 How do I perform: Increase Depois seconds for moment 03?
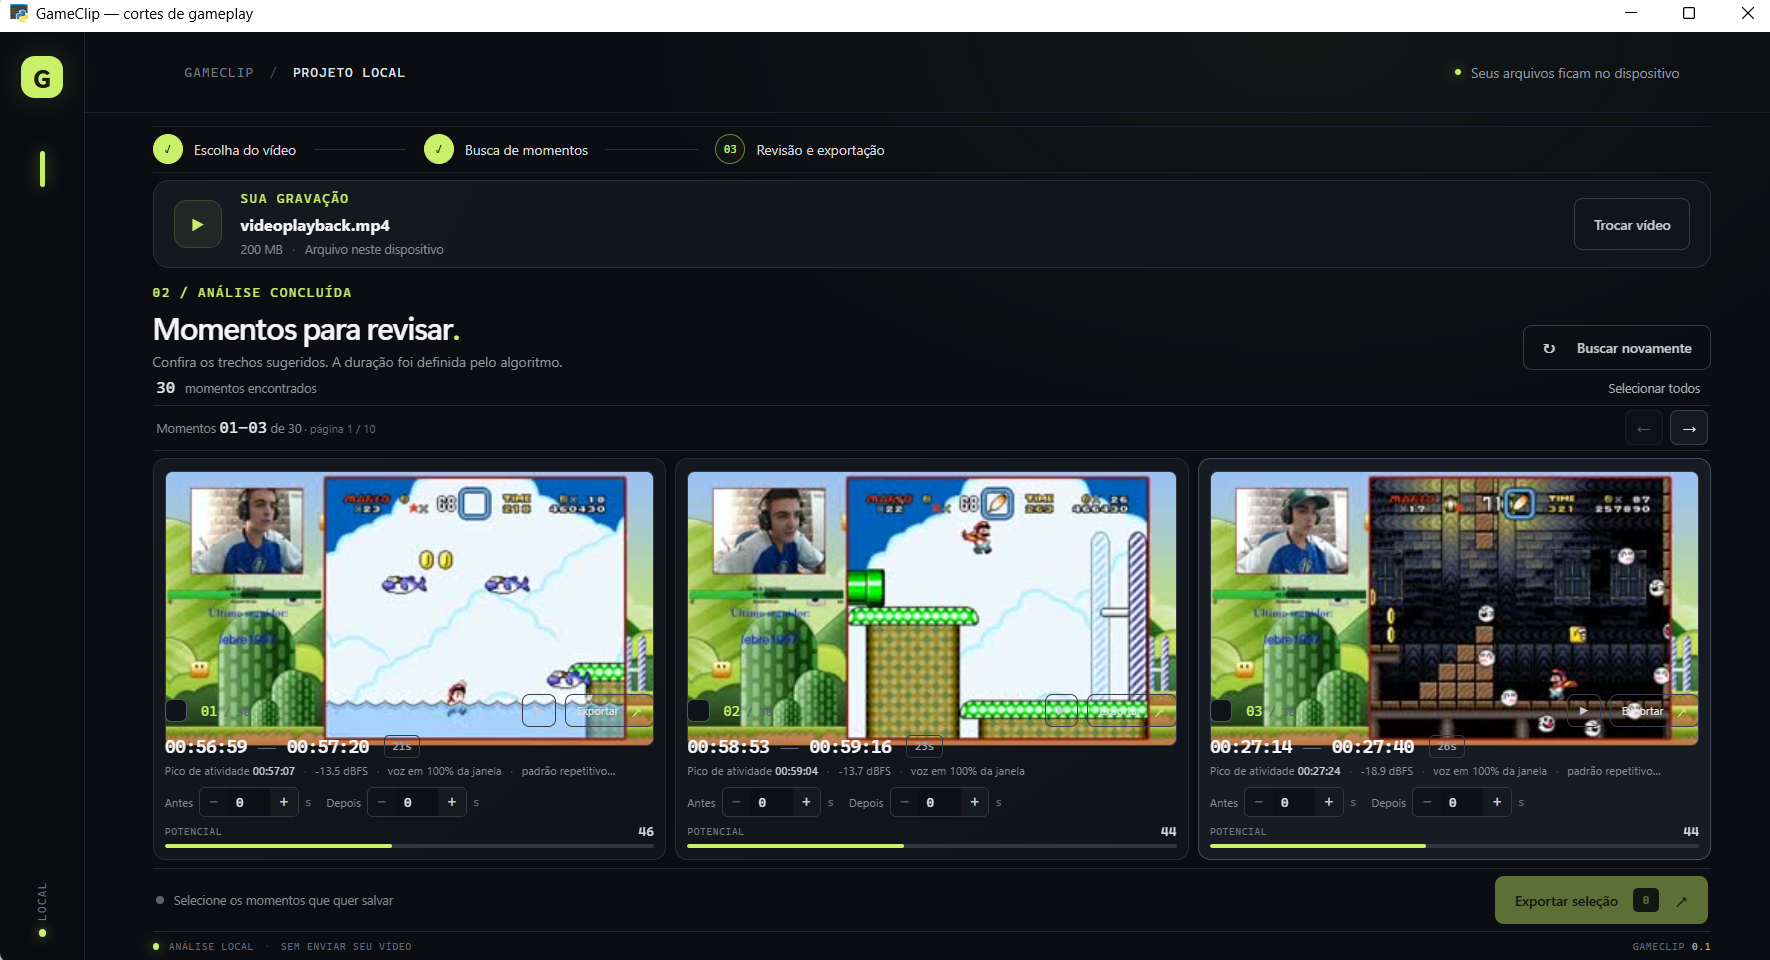point(1497,802)
